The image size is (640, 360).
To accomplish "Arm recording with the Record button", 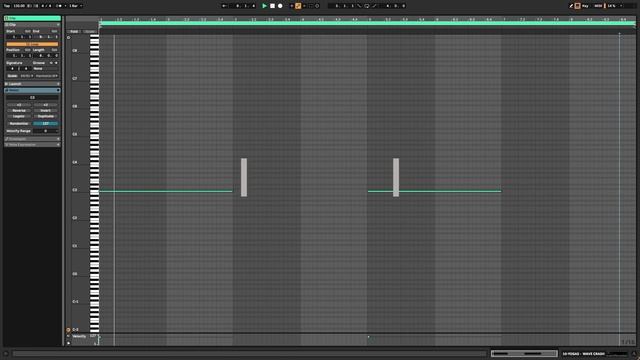I will point(280,6).
